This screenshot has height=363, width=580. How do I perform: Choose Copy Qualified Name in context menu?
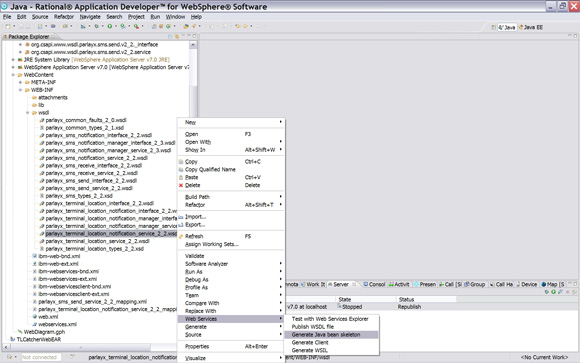231,169
